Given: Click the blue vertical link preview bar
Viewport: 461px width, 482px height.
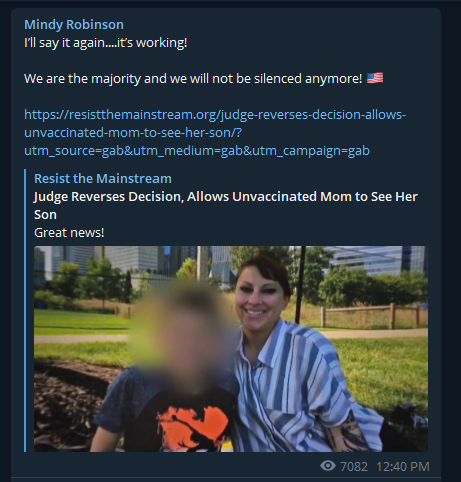Looking at the screenshot, I should 25,311.
